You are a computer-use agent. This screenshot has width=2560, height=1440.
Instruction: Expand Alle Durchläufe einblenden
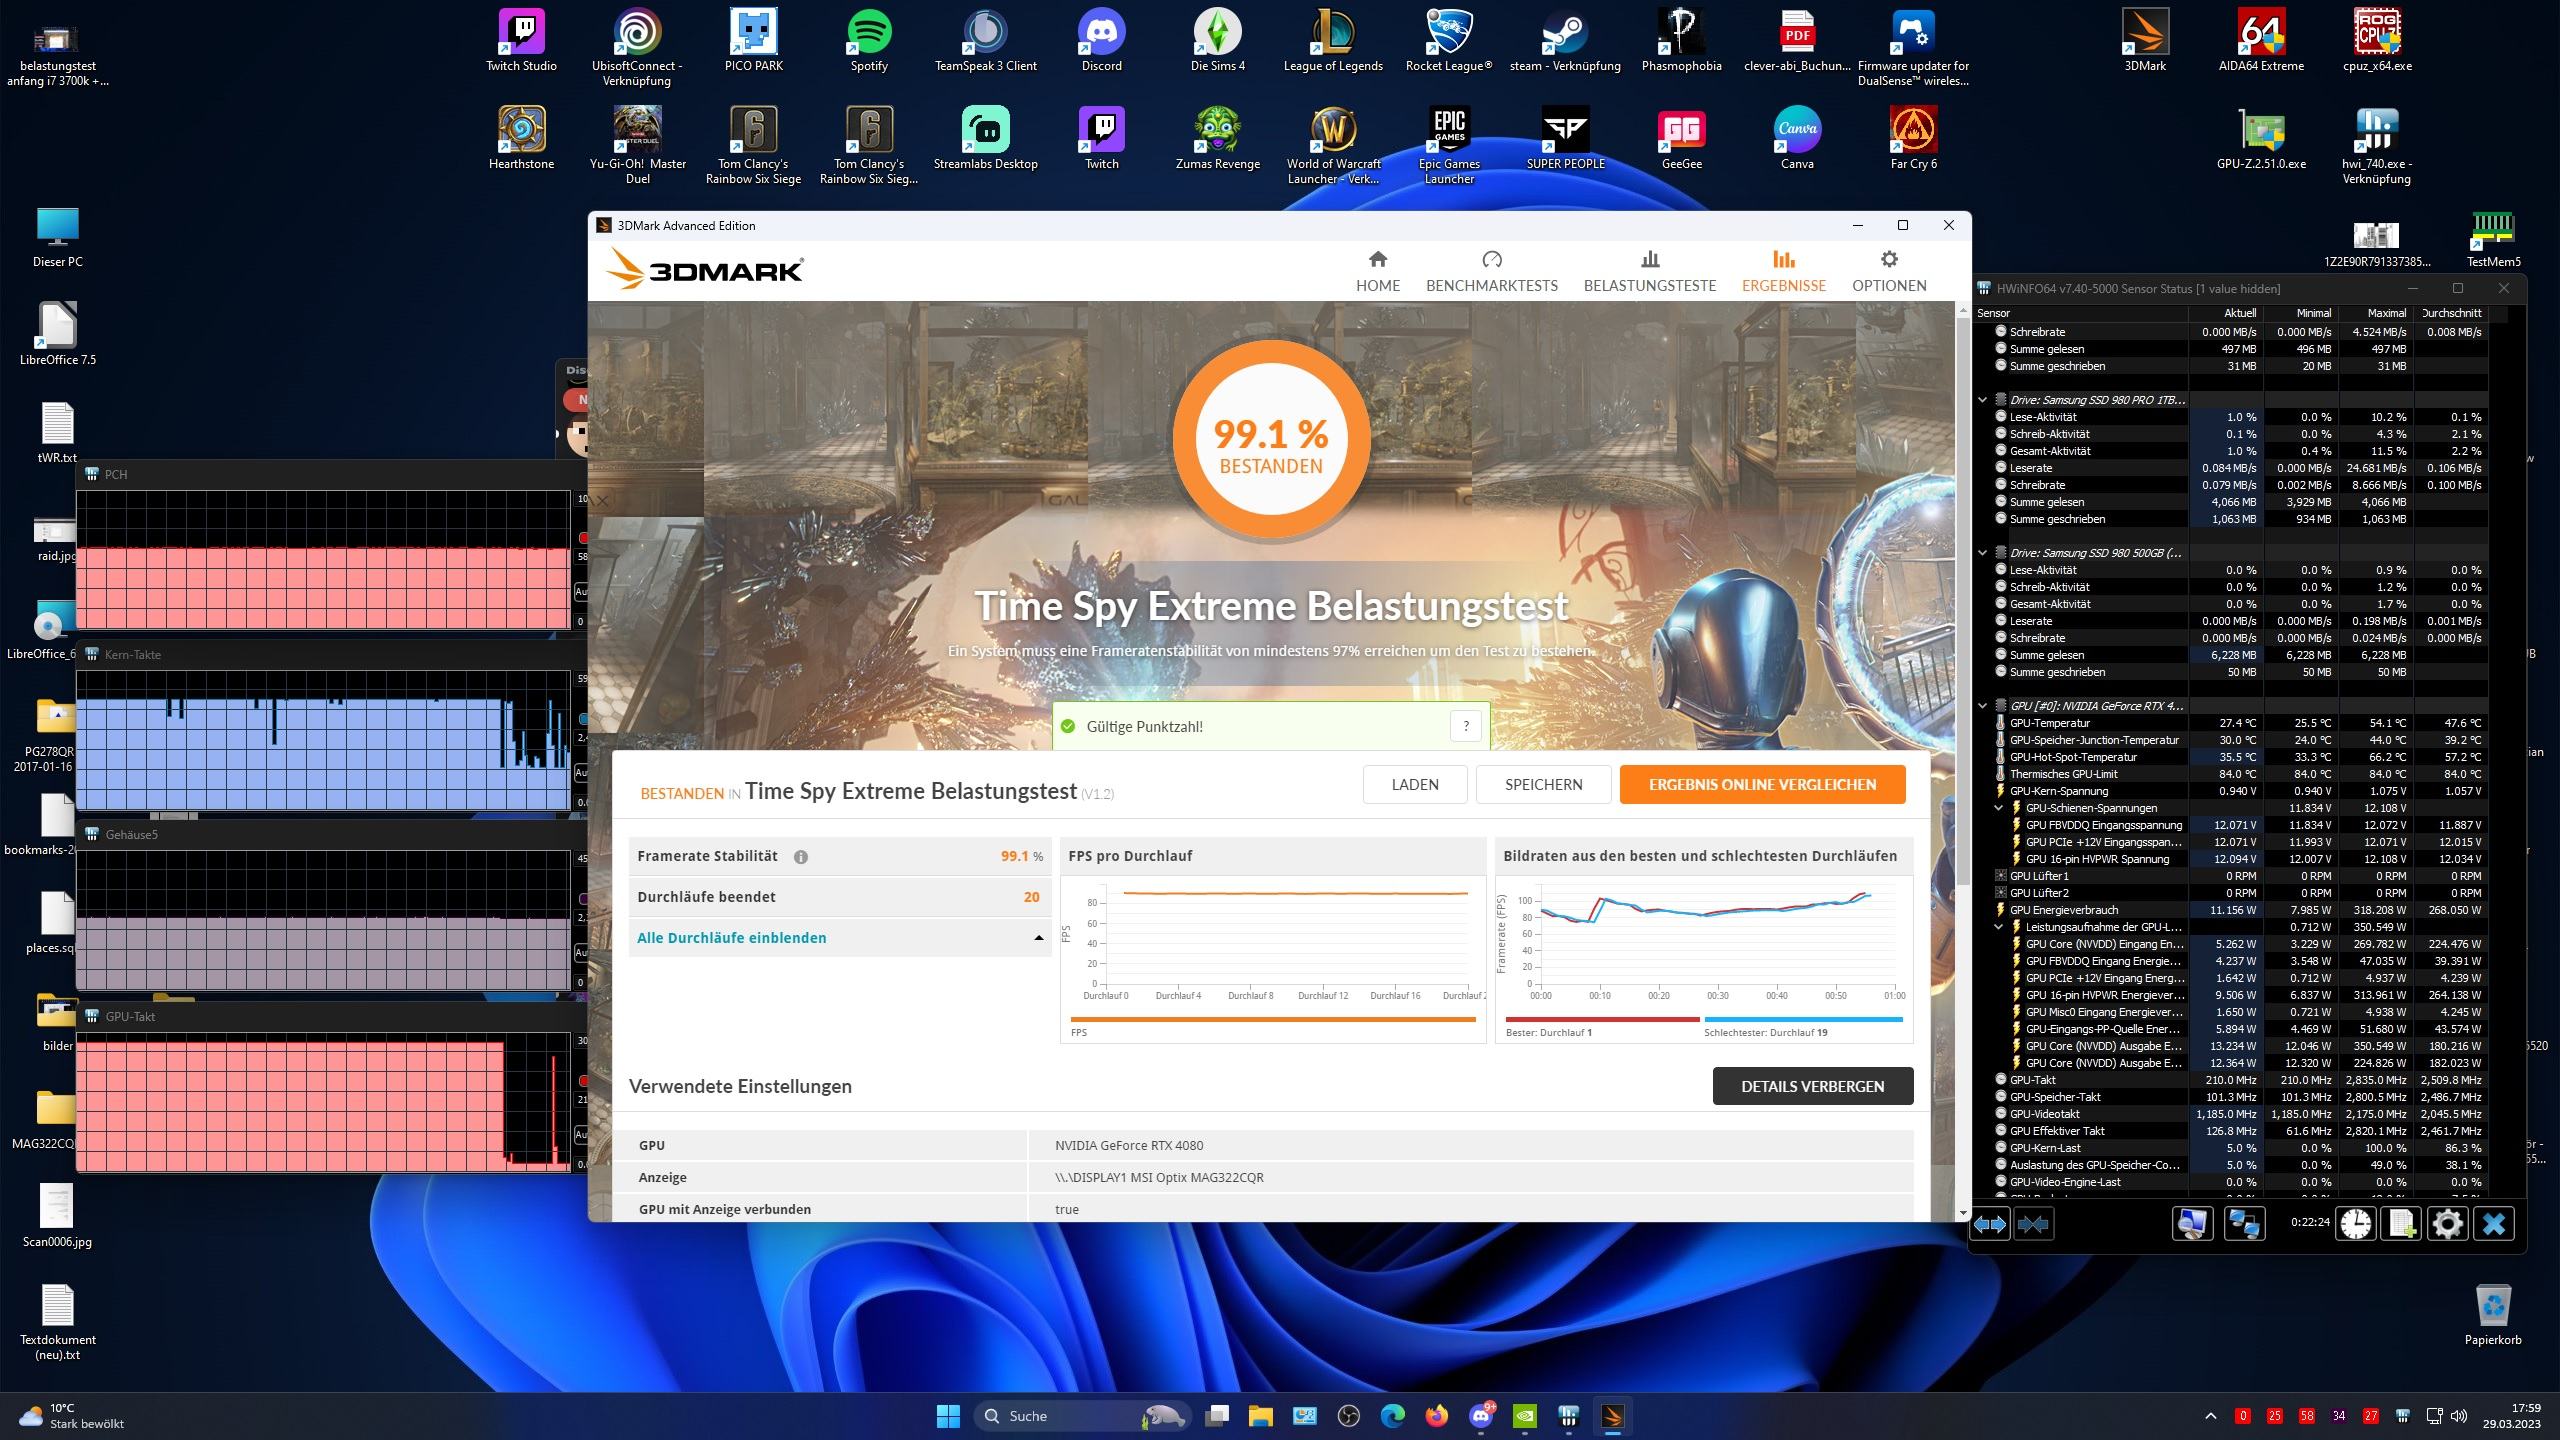(839, 938)
